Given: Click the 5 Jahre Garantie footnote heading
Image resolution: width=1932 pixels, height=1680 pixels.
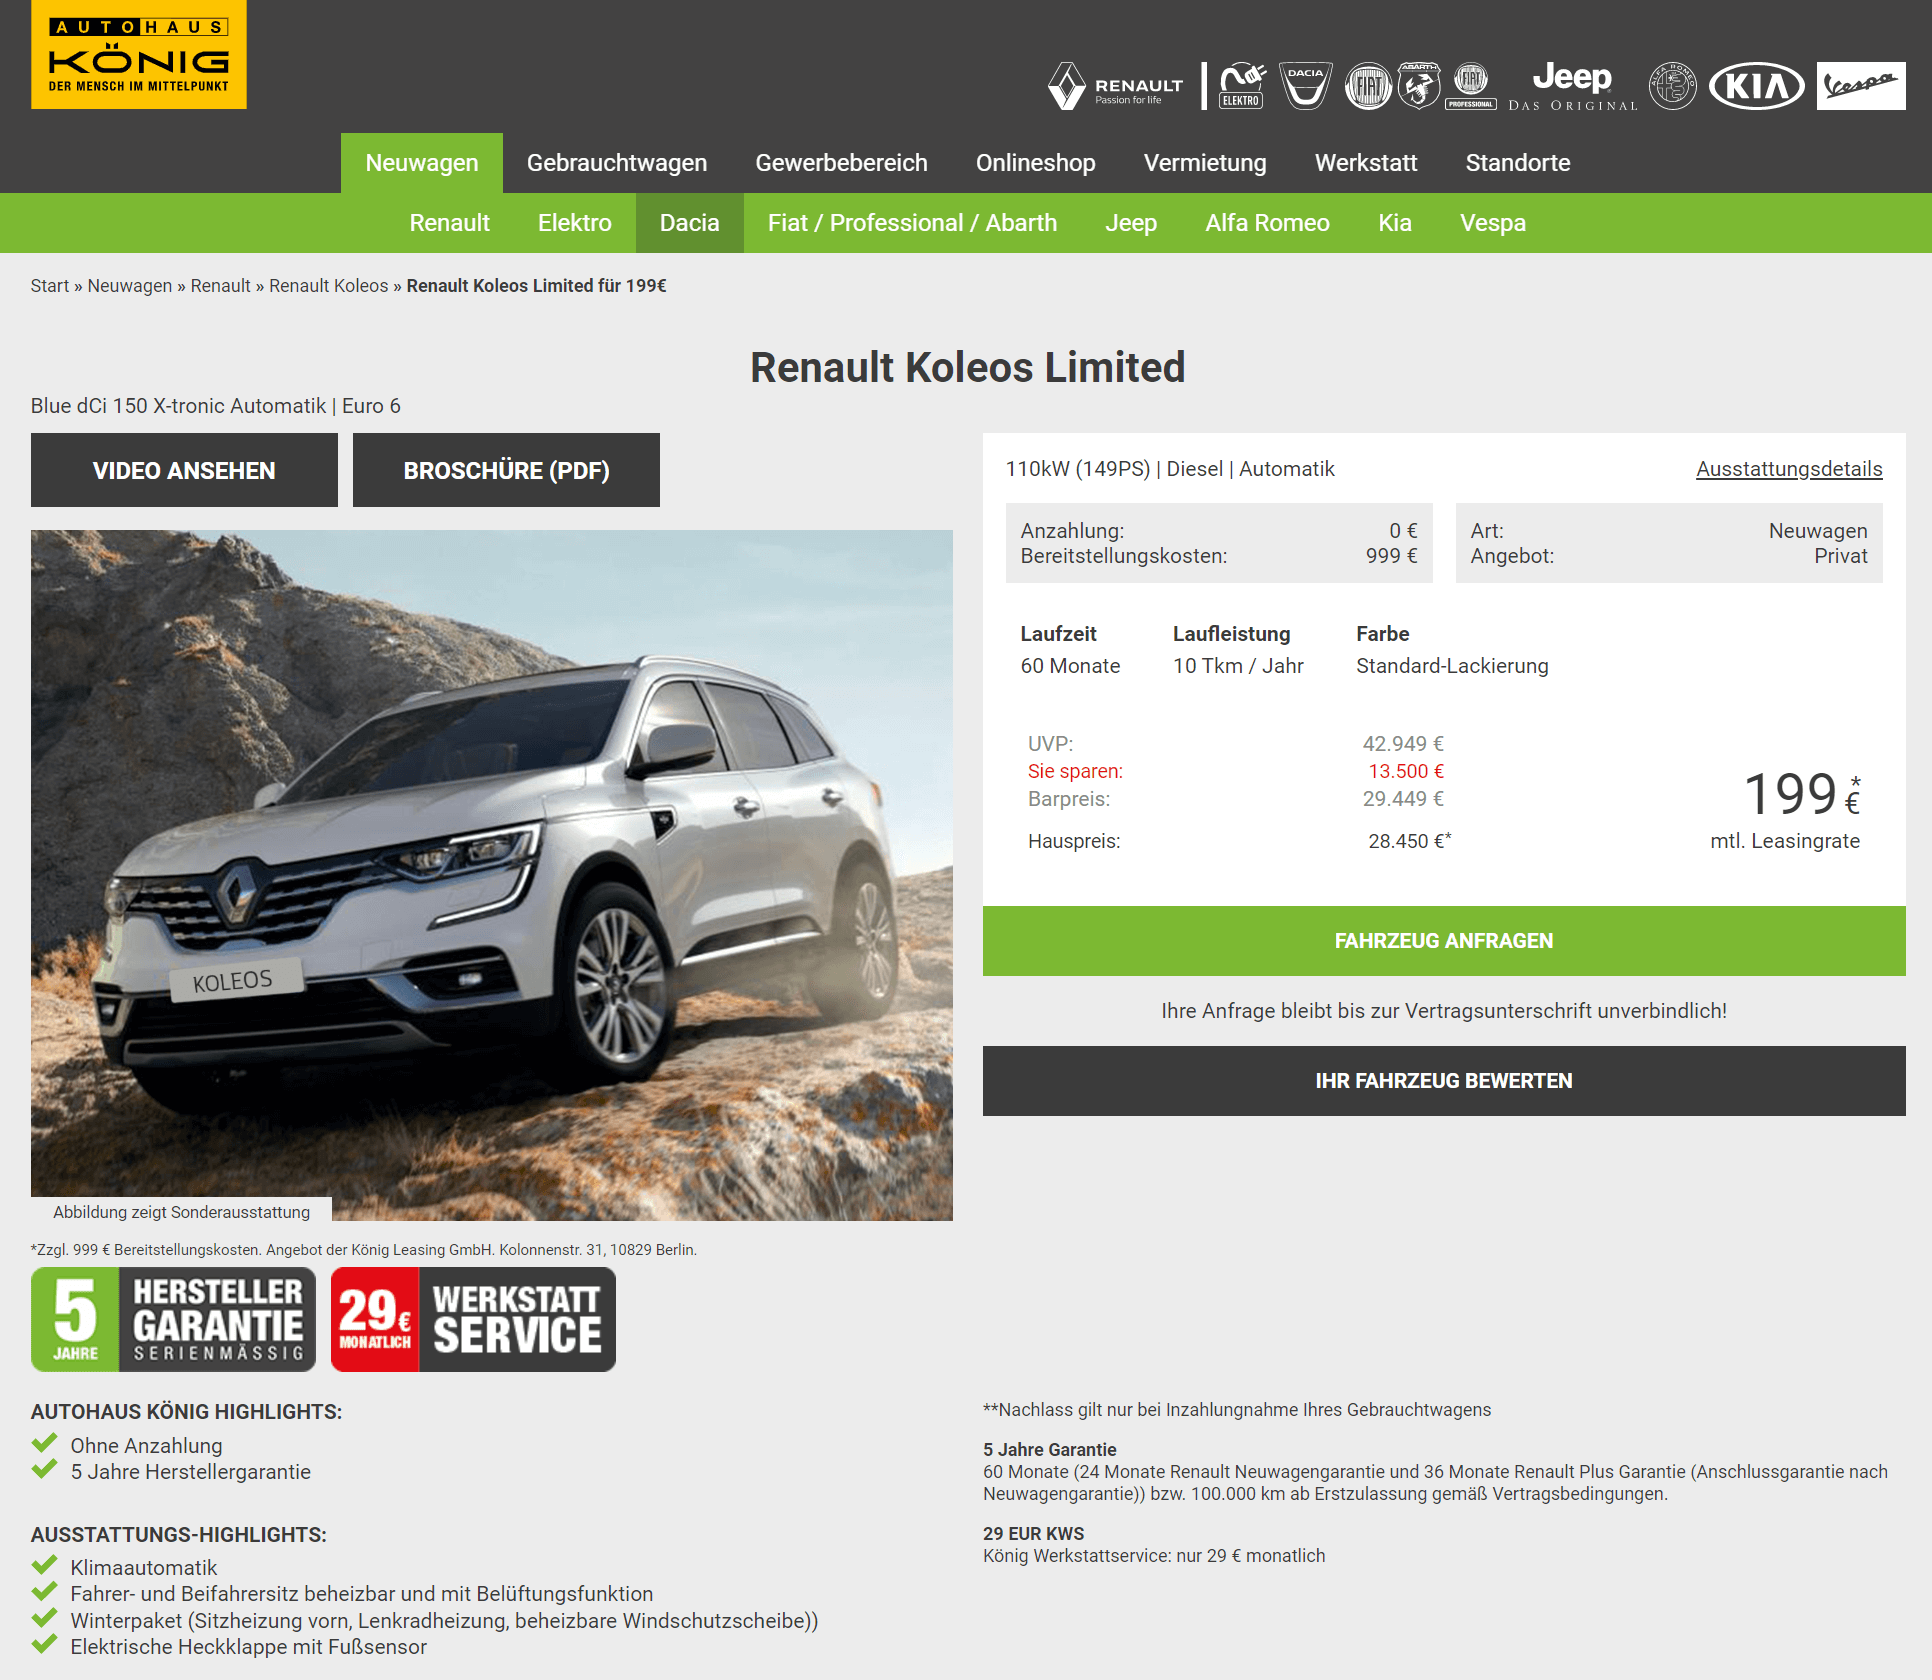Looking at the screenshot, I should point(1050,1450).
